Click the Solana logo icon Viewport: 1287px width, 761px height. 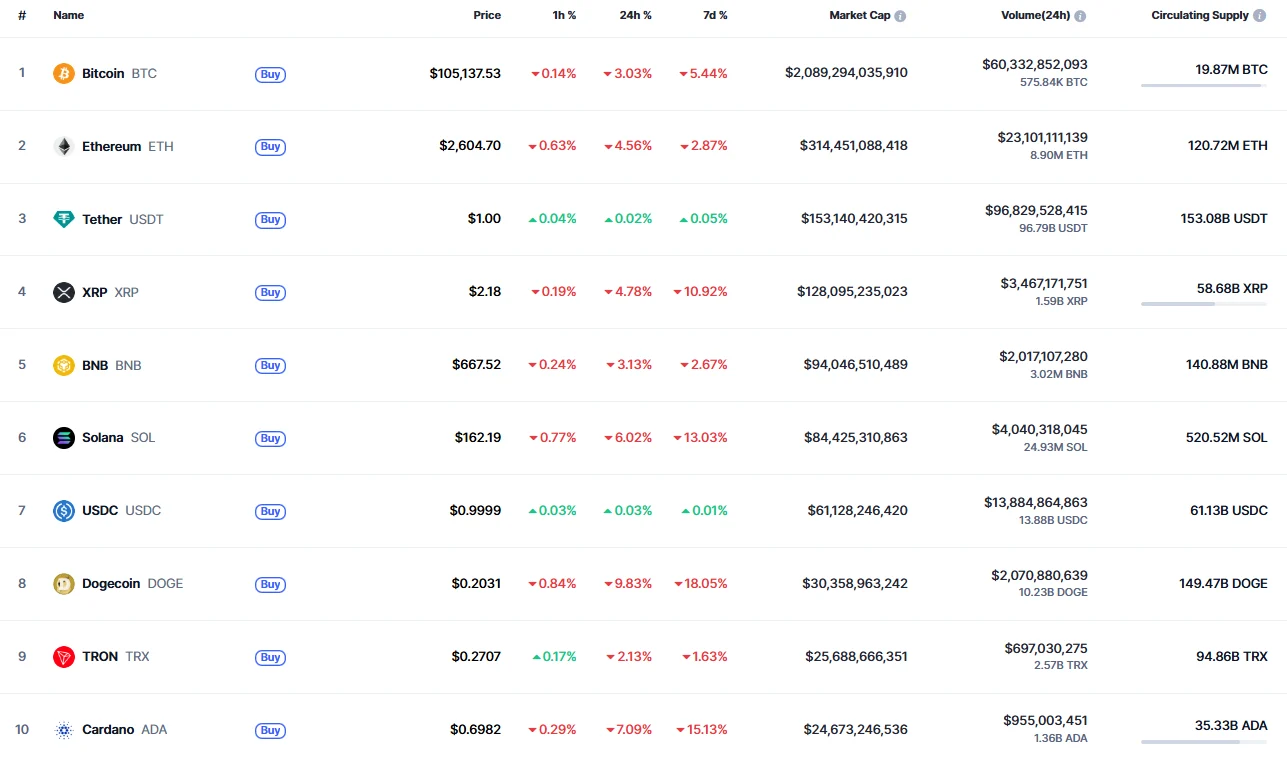click(x=64, y=438)
